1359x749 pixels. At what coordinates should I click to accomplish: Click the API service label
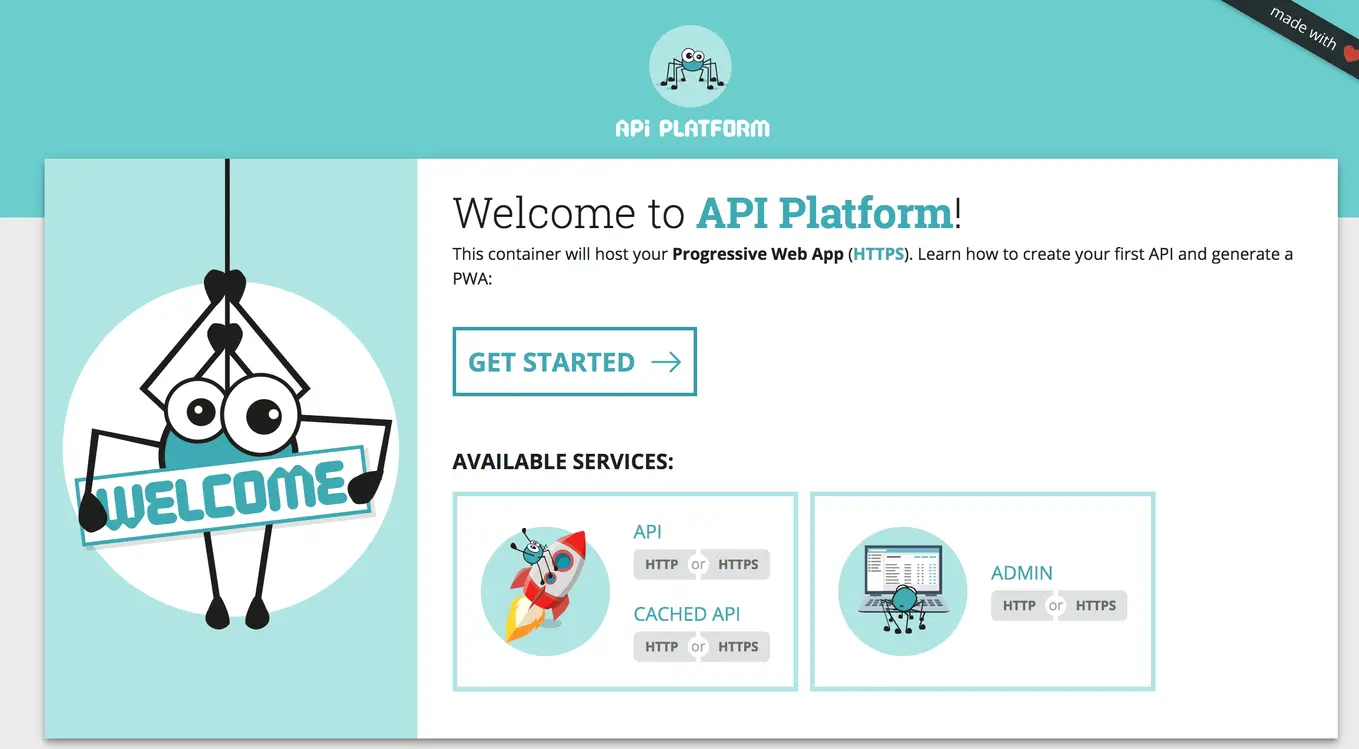click(647, 531)
